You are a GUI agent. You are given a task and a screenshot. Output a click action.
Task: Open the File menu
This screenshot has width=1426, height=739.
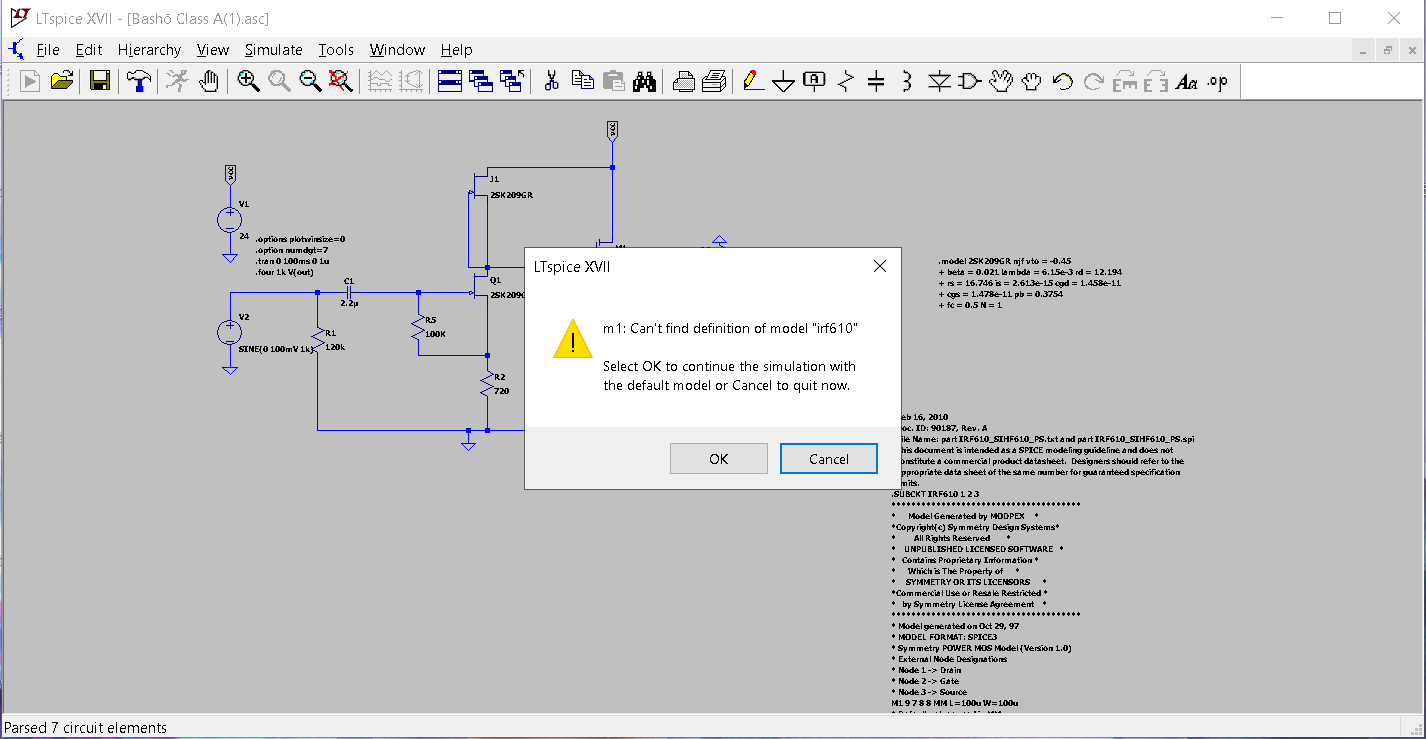[48, 50]
